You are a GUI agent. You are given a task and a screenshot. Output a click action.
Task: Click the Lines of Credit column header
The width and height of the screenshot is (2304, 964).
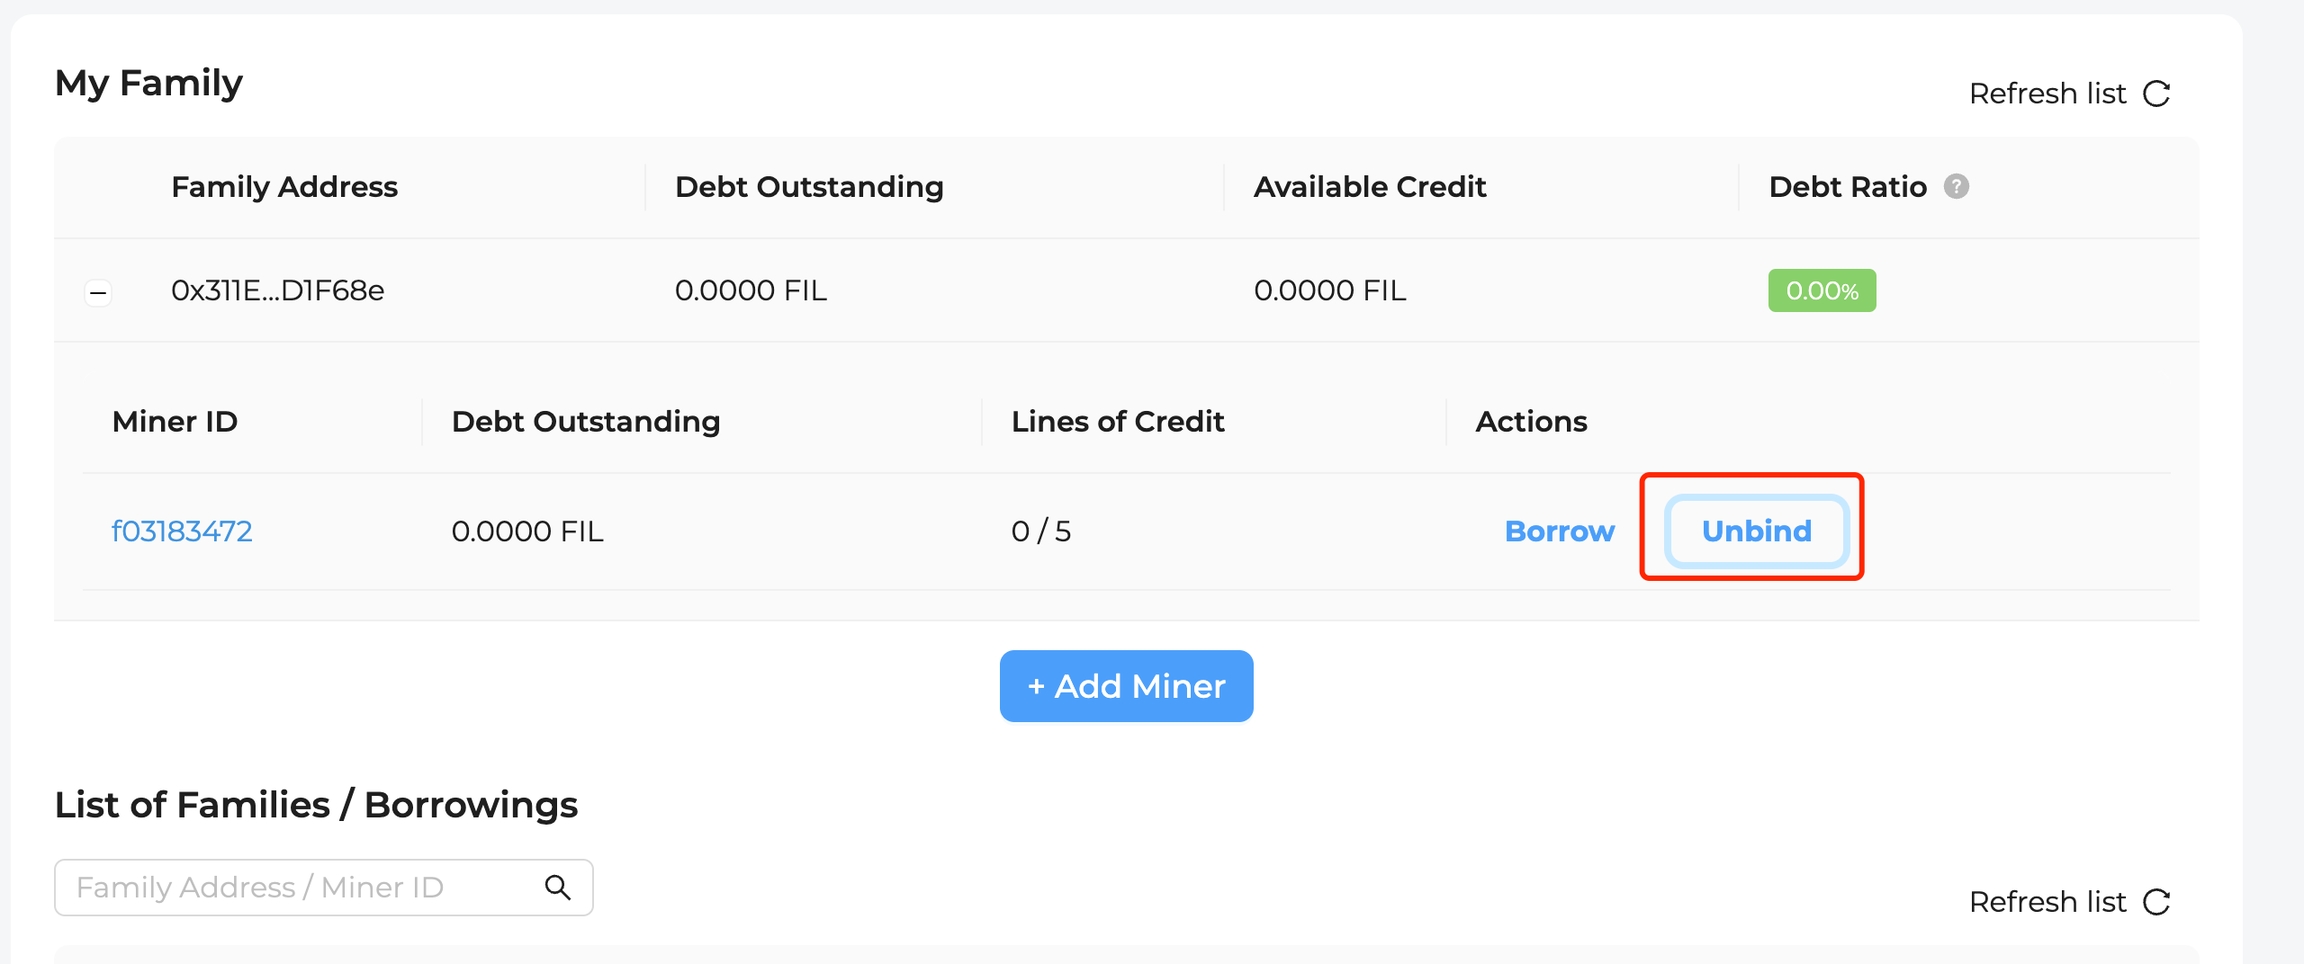coord(1117,422)
